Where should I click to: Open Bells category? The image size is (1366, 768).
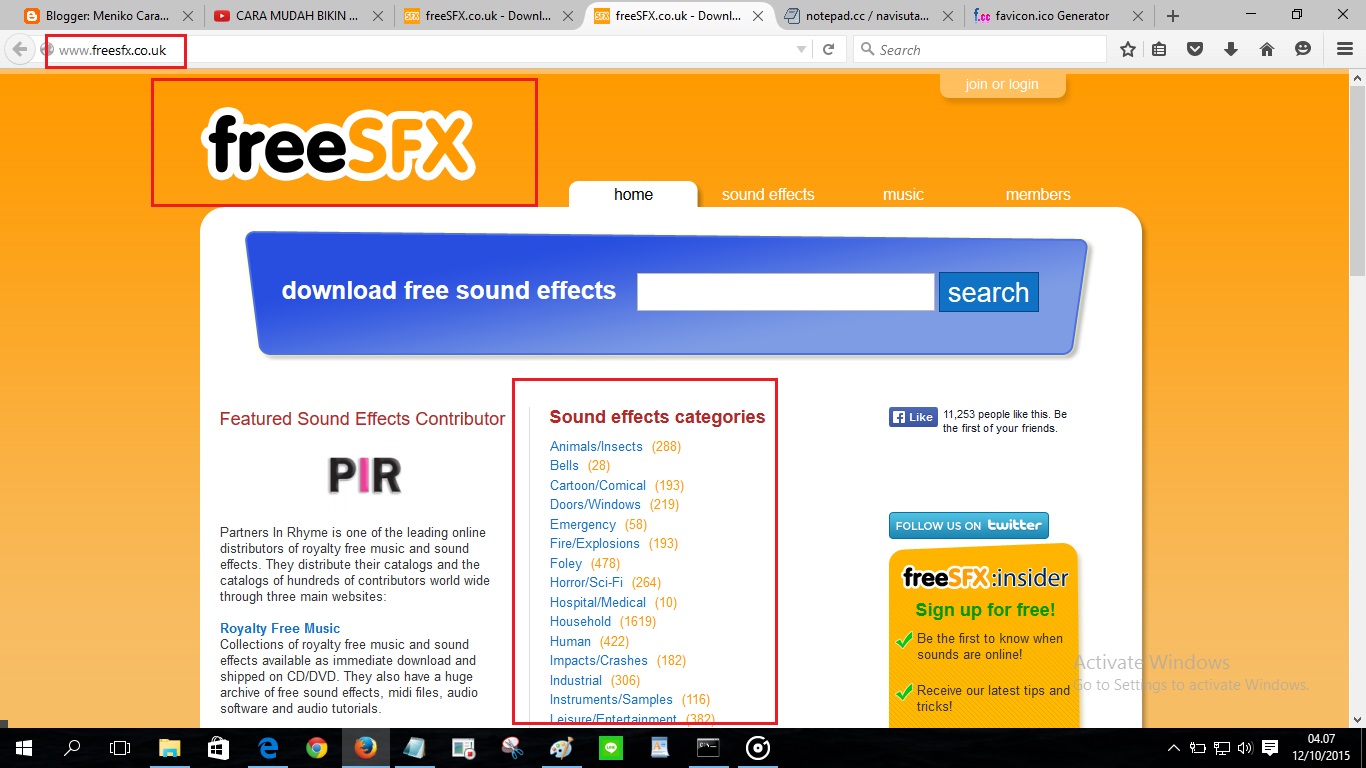[x=564, y=465]
